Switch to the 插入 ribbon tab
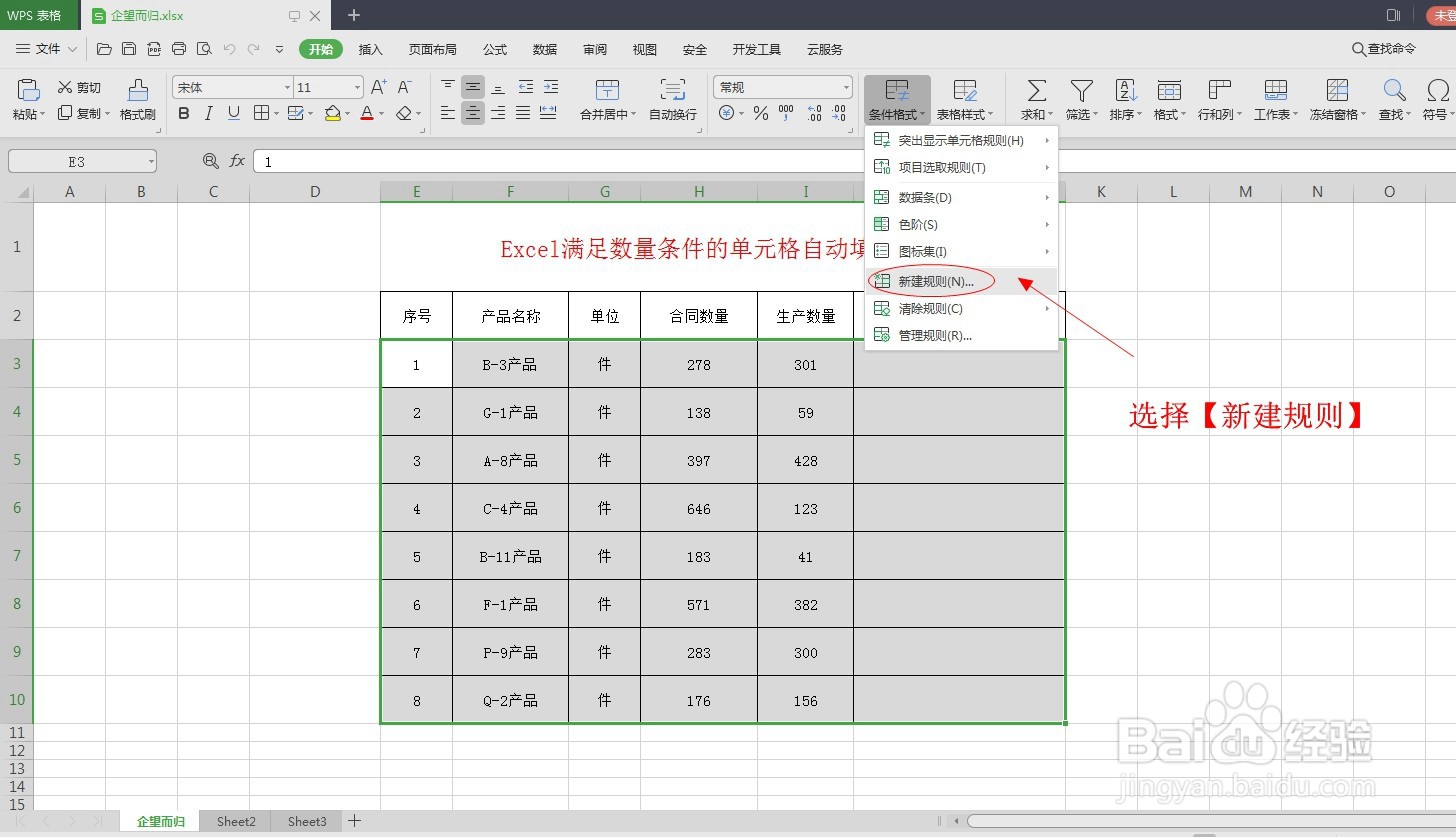 (x=371, y=49)
